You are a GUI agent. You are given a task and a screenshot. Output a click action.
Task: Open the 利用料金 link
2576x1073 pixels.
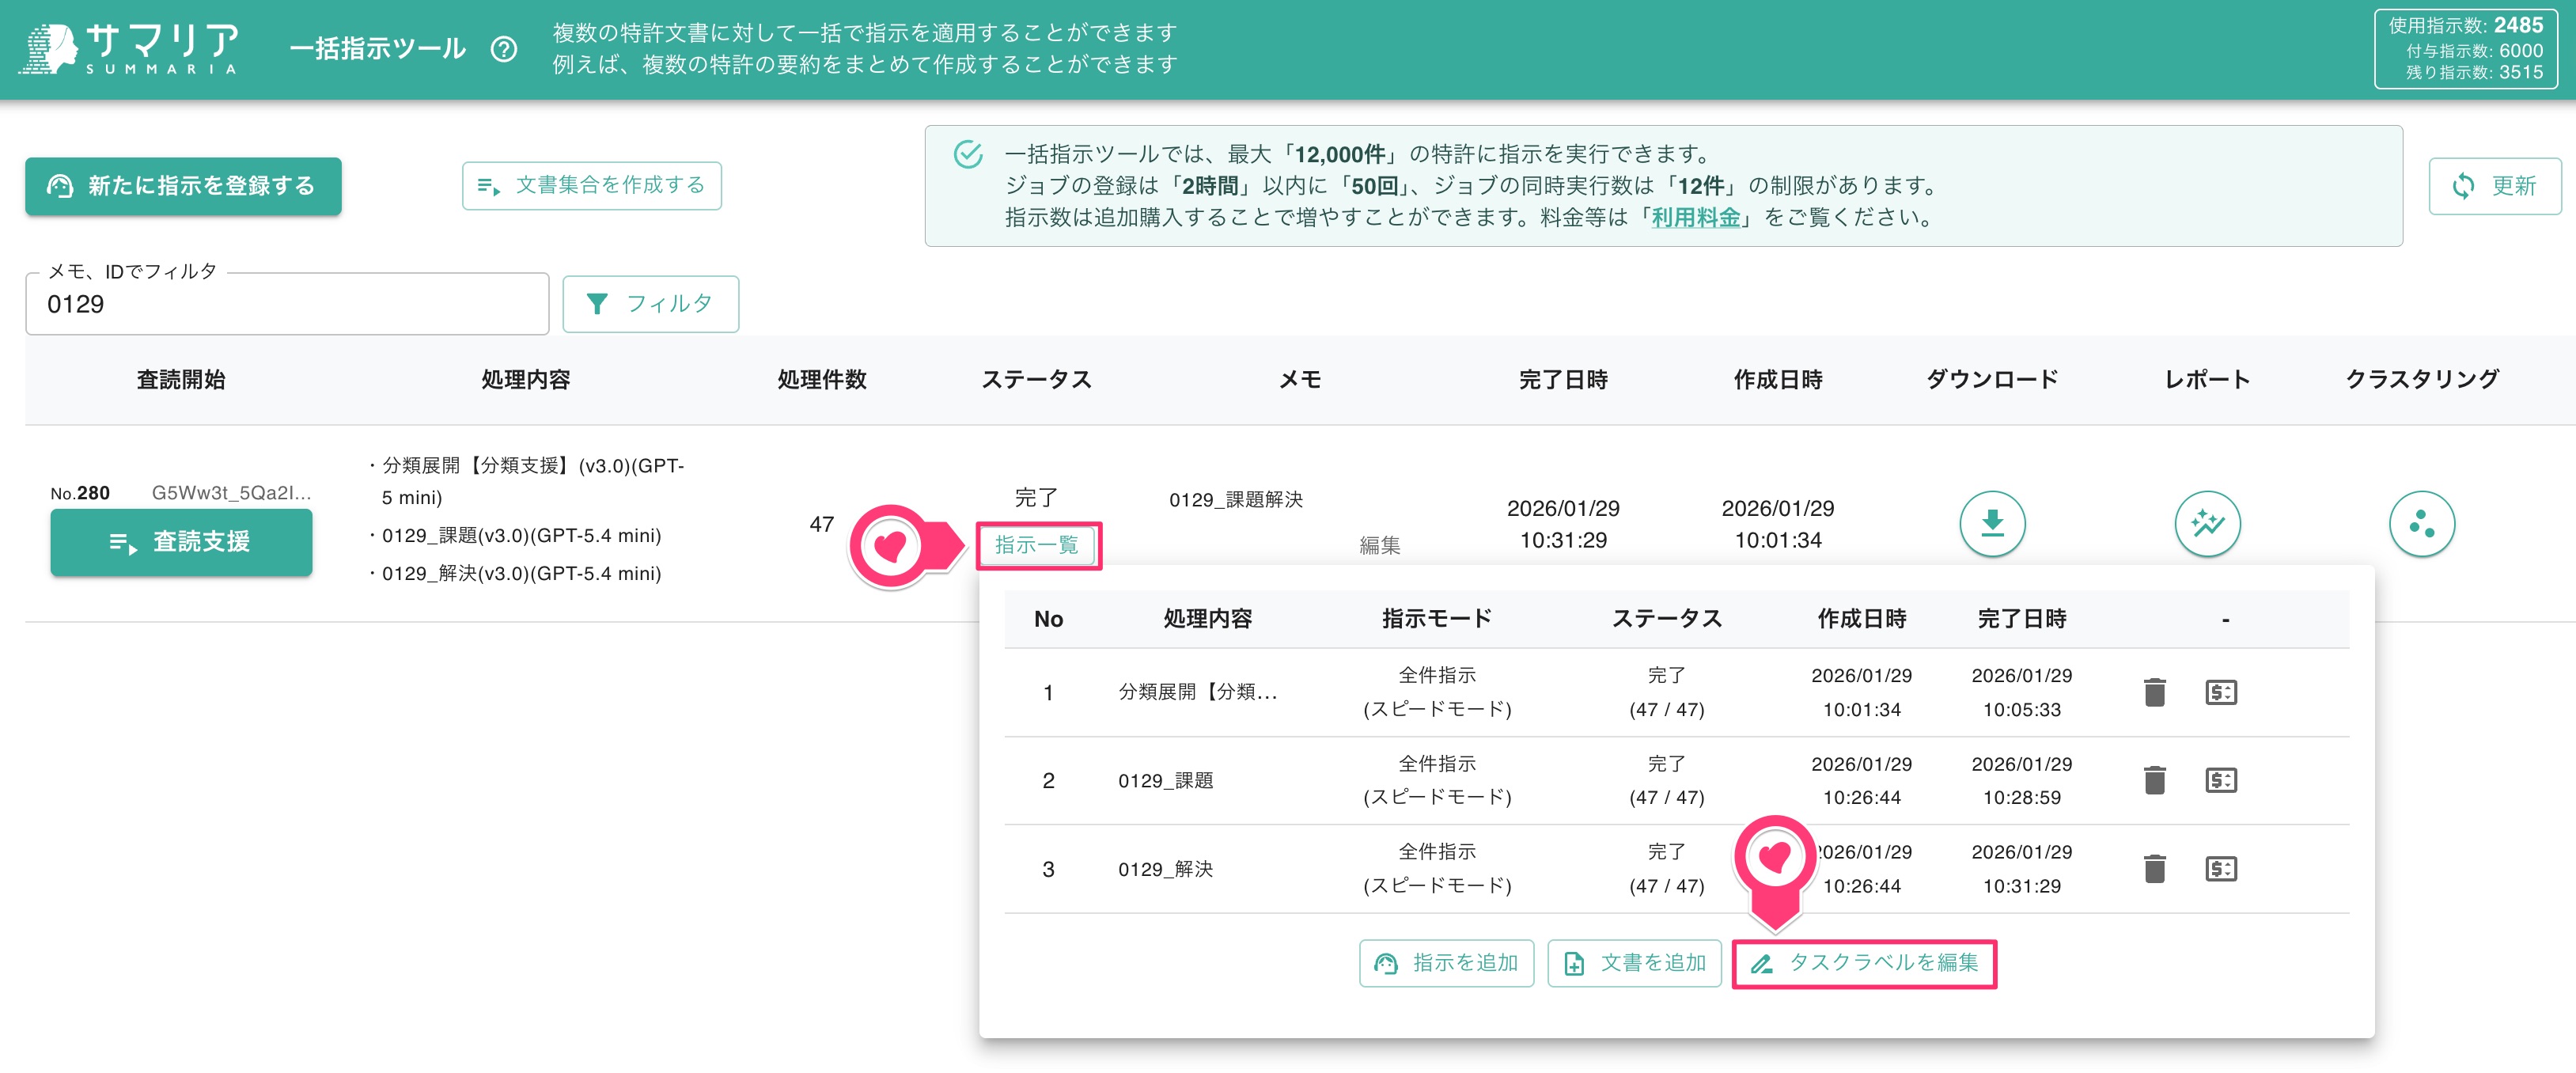pos(1695,218)
